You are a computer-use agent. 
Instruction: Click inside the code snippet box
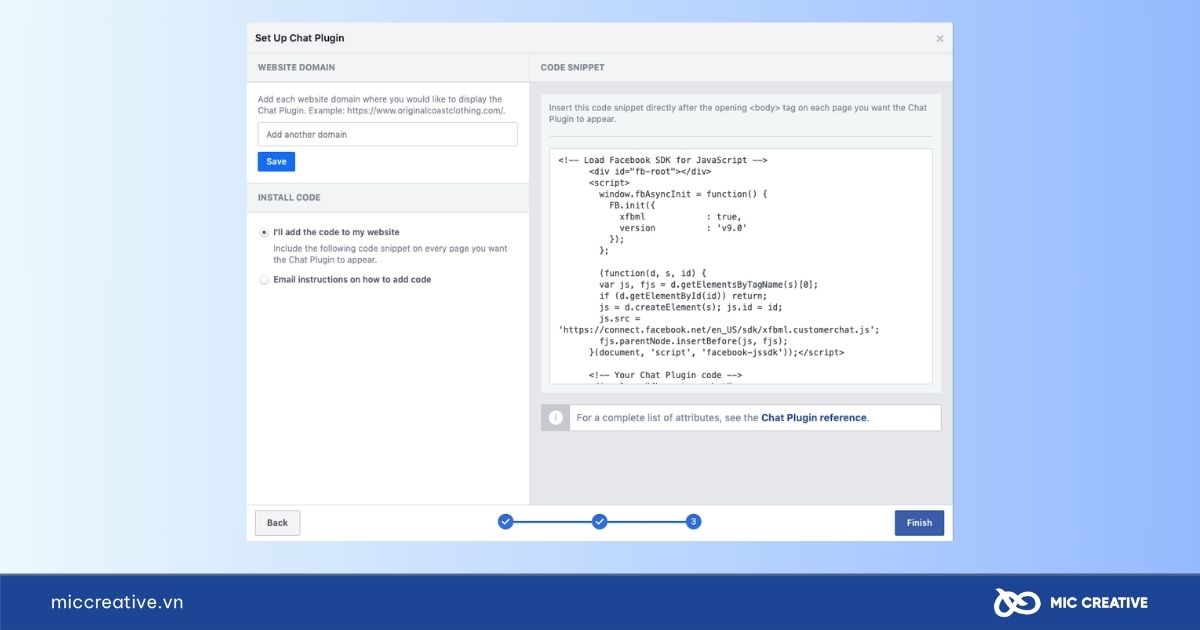(740, 266)
